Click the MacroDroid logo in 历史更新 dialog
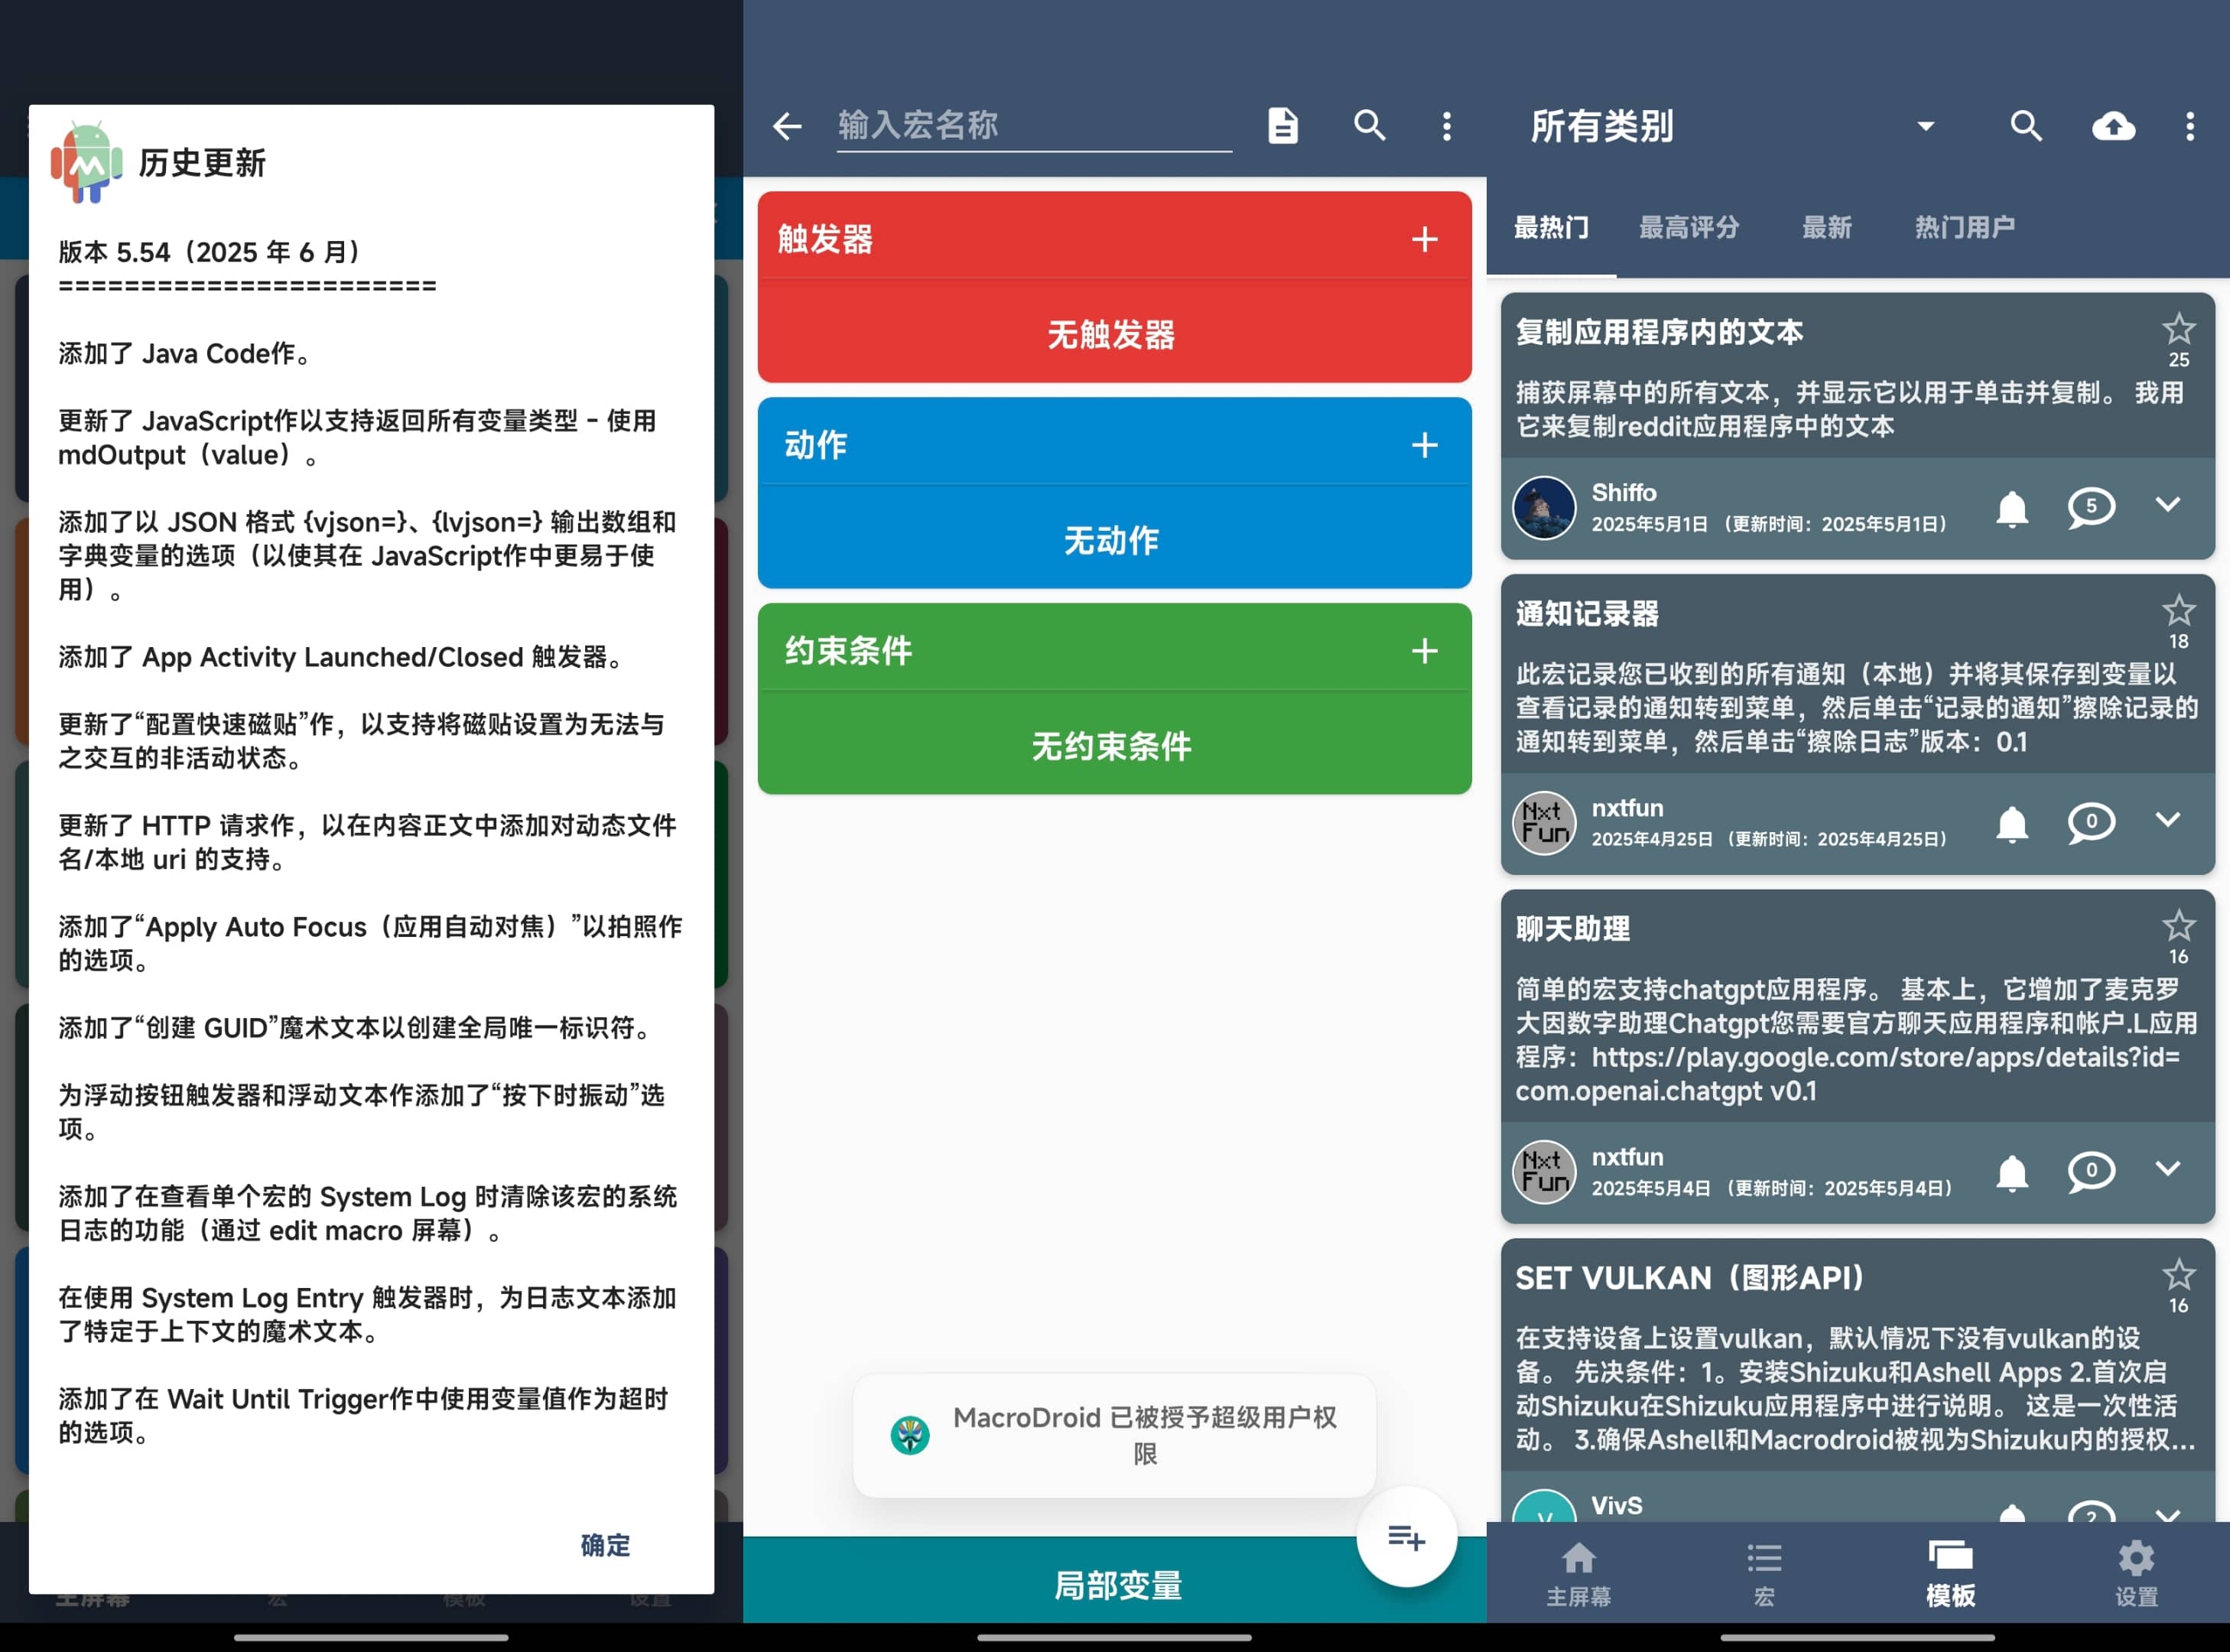 [87, 162]
